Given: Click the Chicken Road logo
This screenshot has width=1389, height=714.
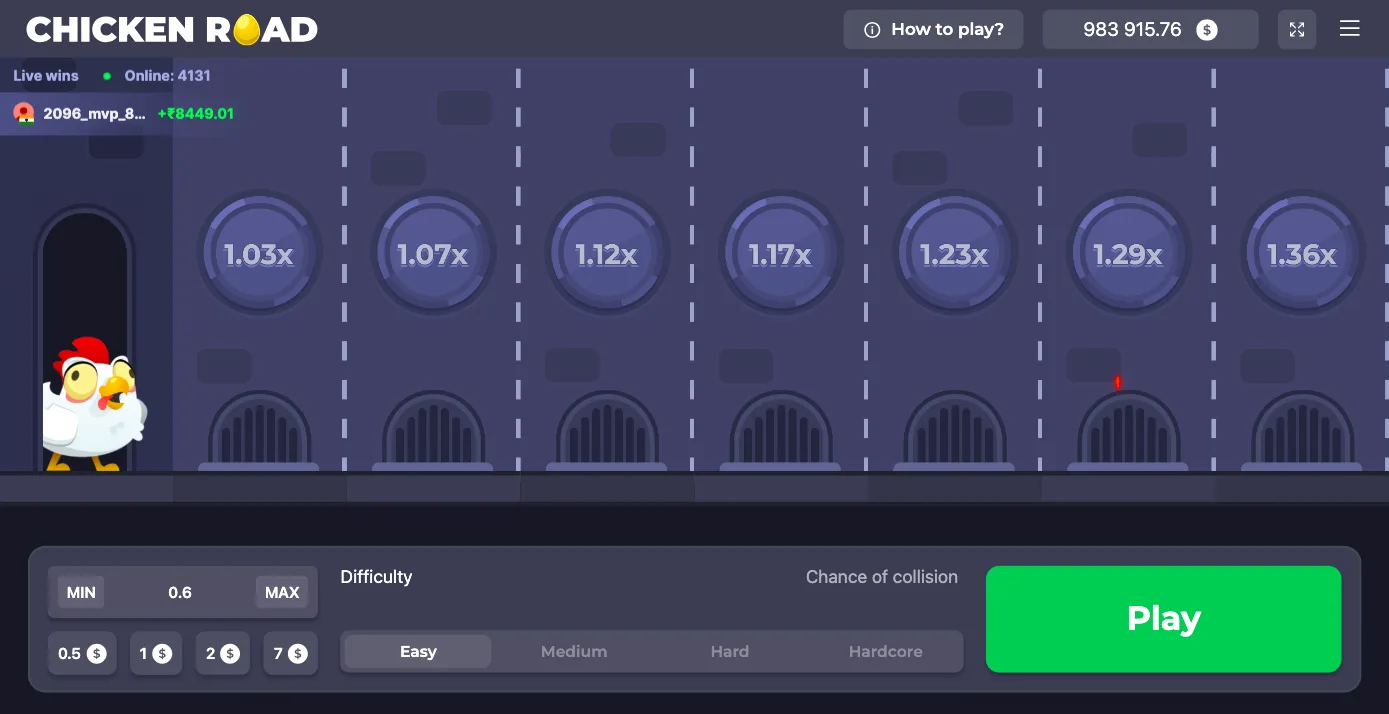Looking at the screenshot, I should pyautogui.click(x=172, y=30).
